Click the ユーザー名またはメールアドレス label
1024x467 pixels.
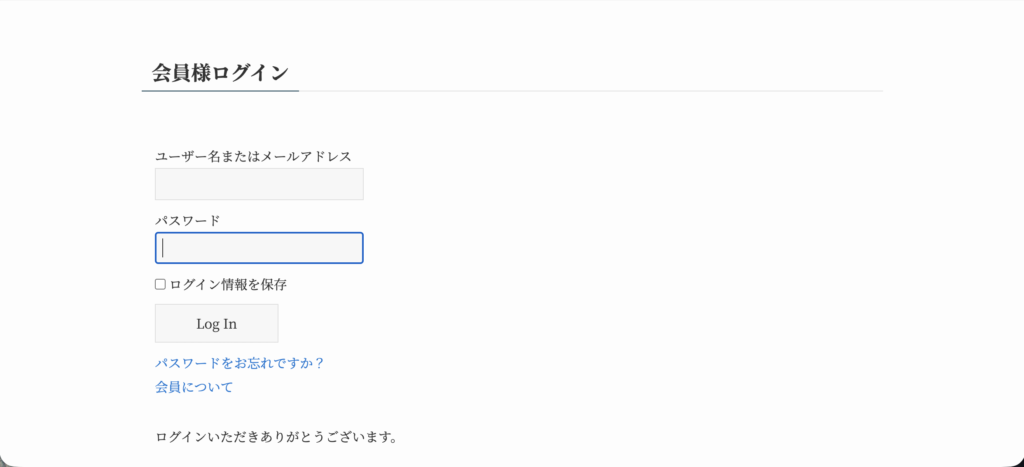pyautogui.click(x=253, y=156)
